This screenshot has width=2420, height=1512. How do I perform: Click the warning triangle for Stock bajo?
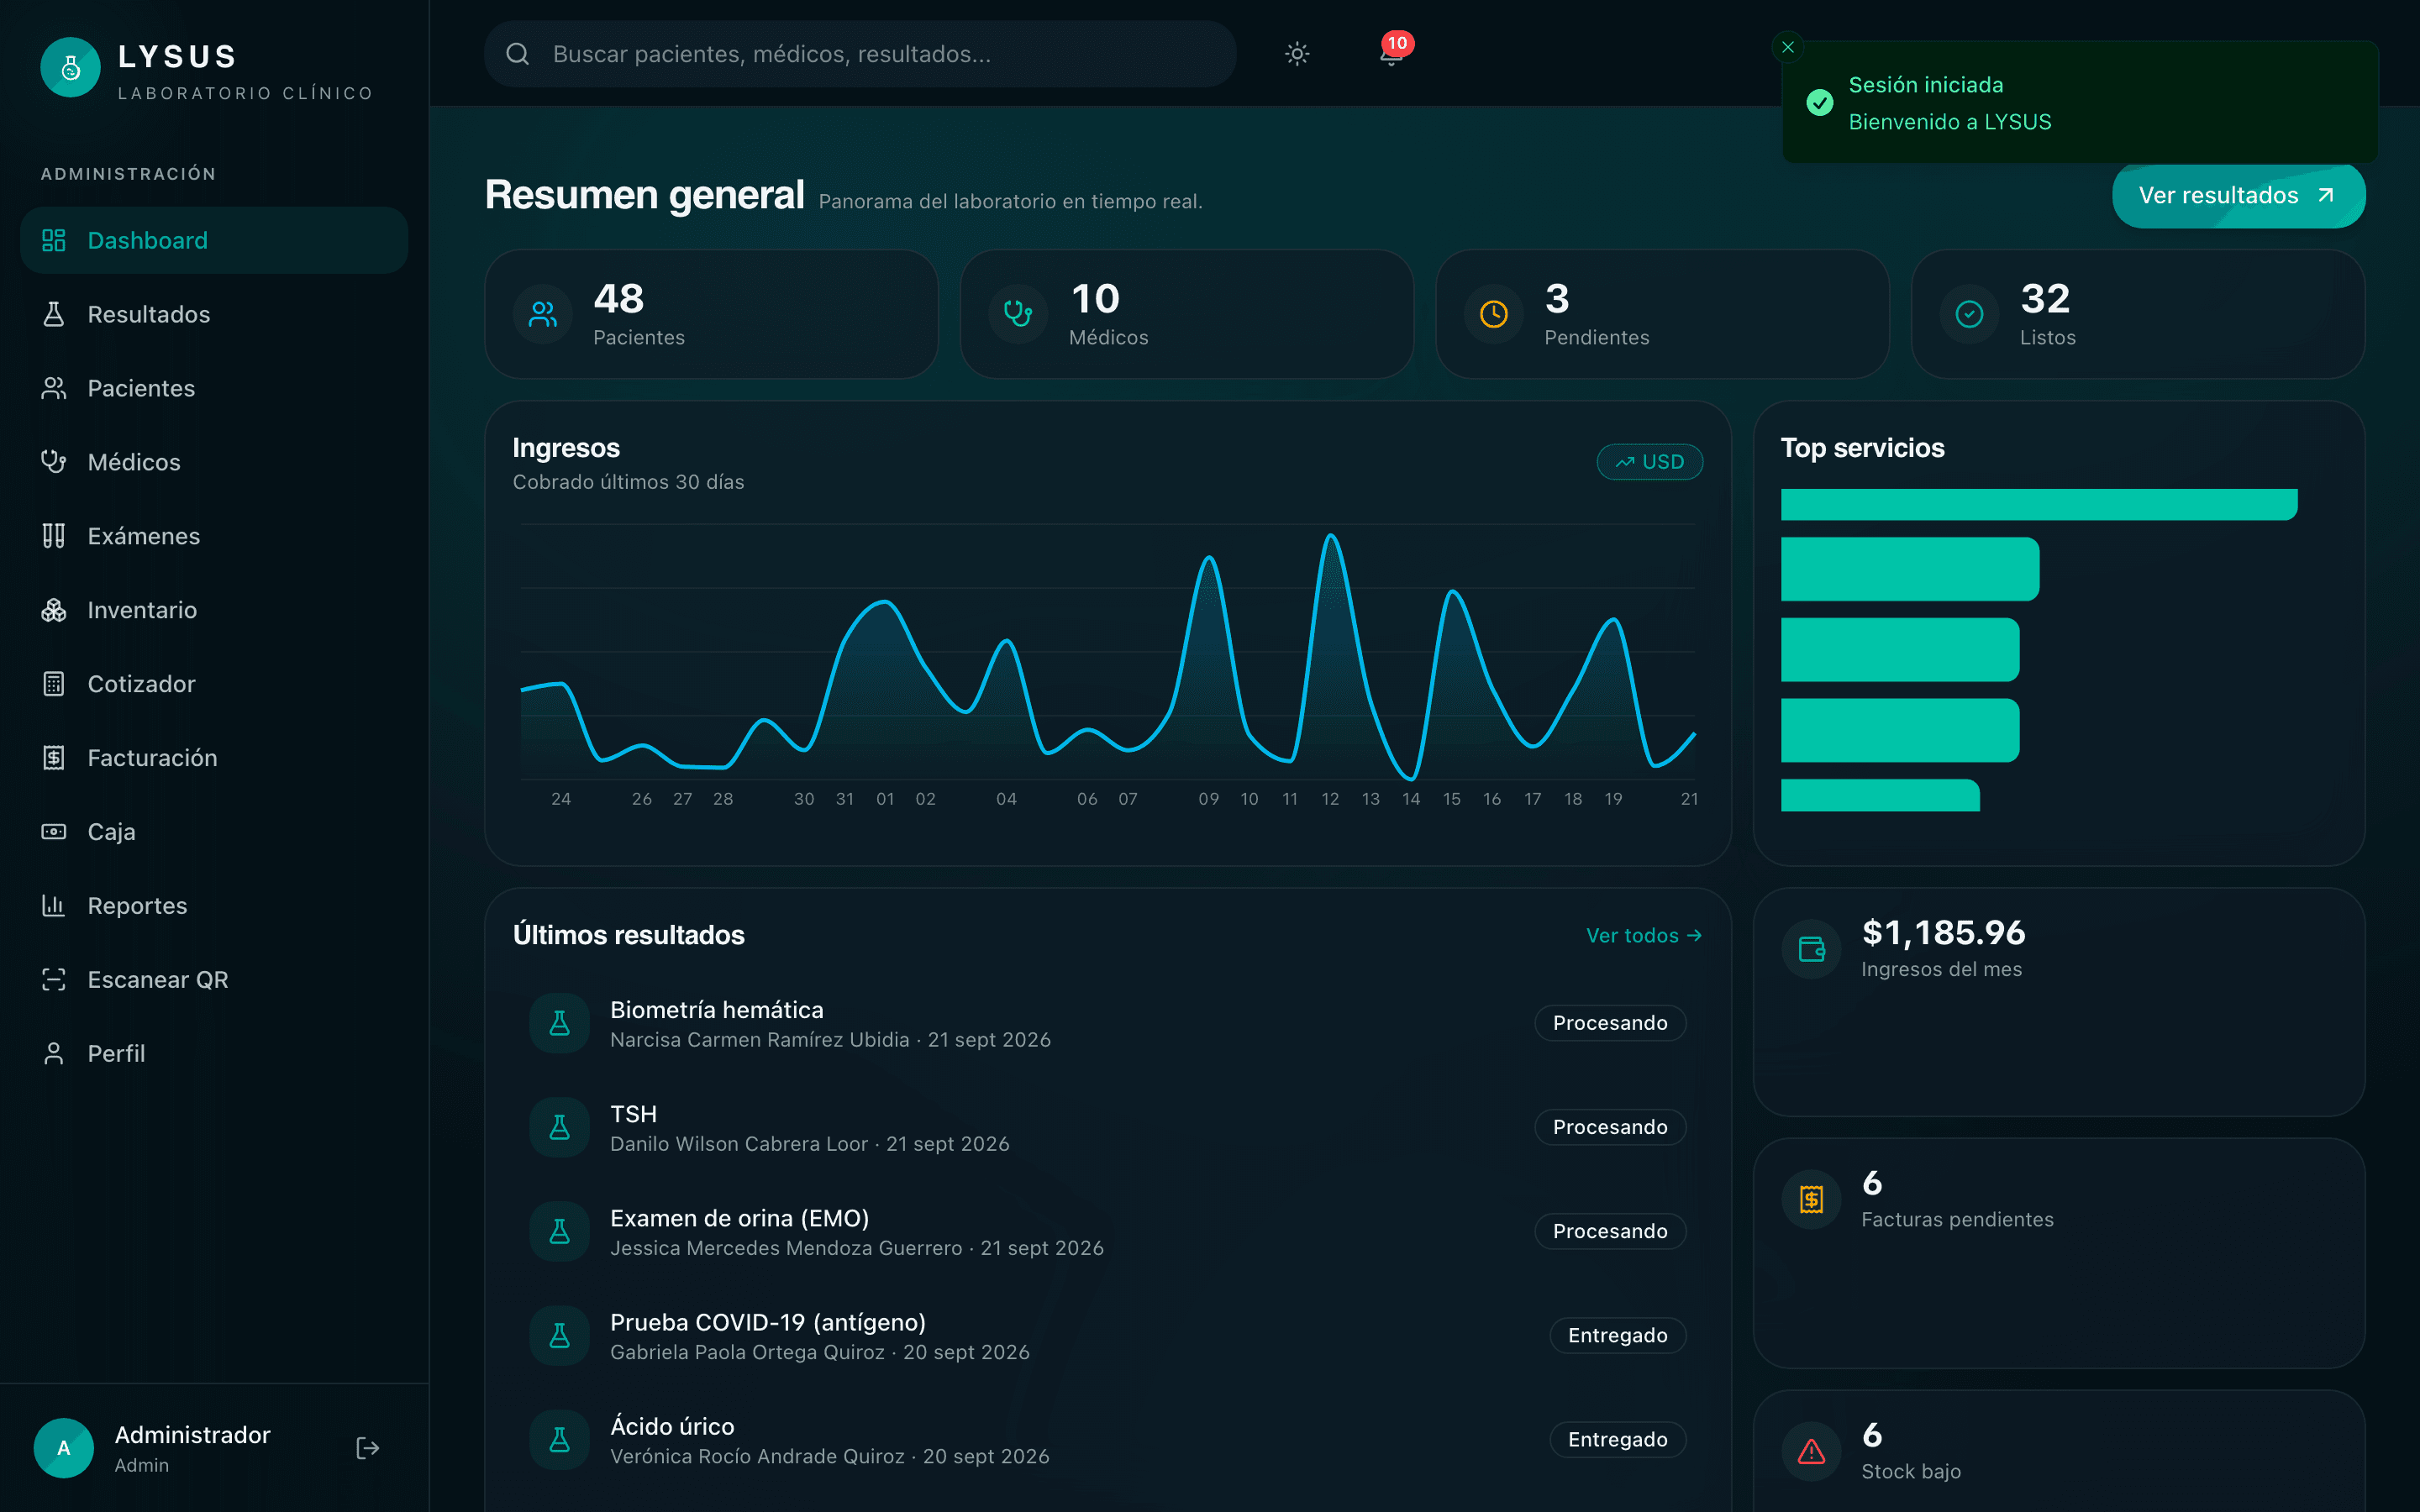point(1811,1451)
